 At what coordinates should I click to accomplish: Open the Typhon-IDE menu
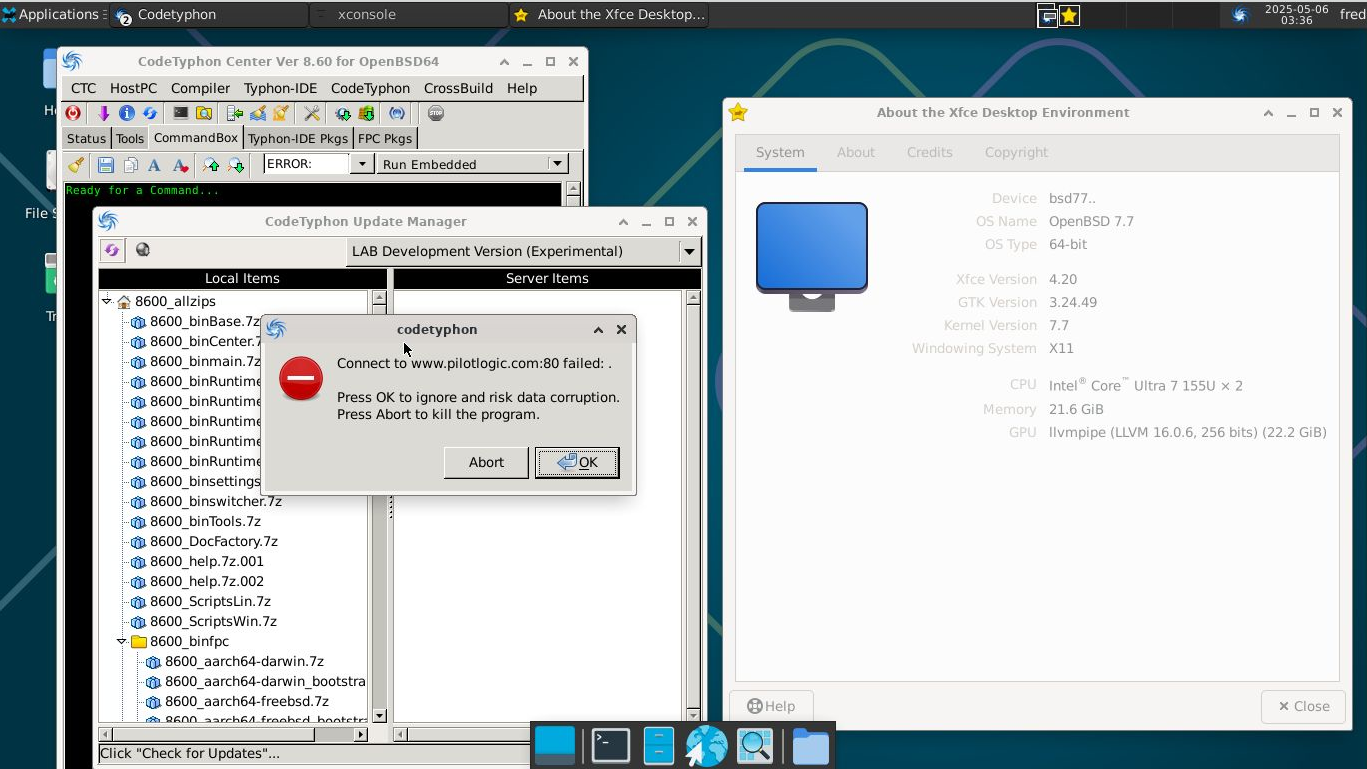pyautogui.click(x=280, y=88)
